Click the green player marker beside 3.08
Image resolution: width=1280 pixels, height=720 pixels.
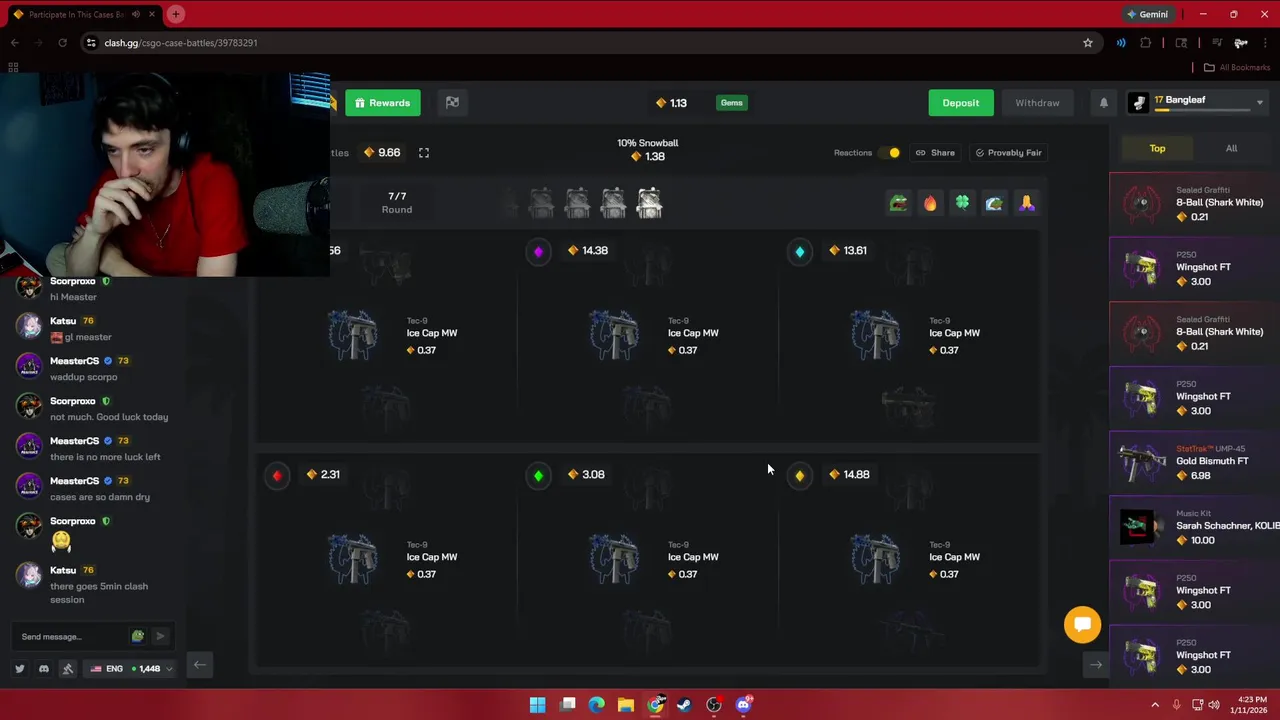[538, 476]
